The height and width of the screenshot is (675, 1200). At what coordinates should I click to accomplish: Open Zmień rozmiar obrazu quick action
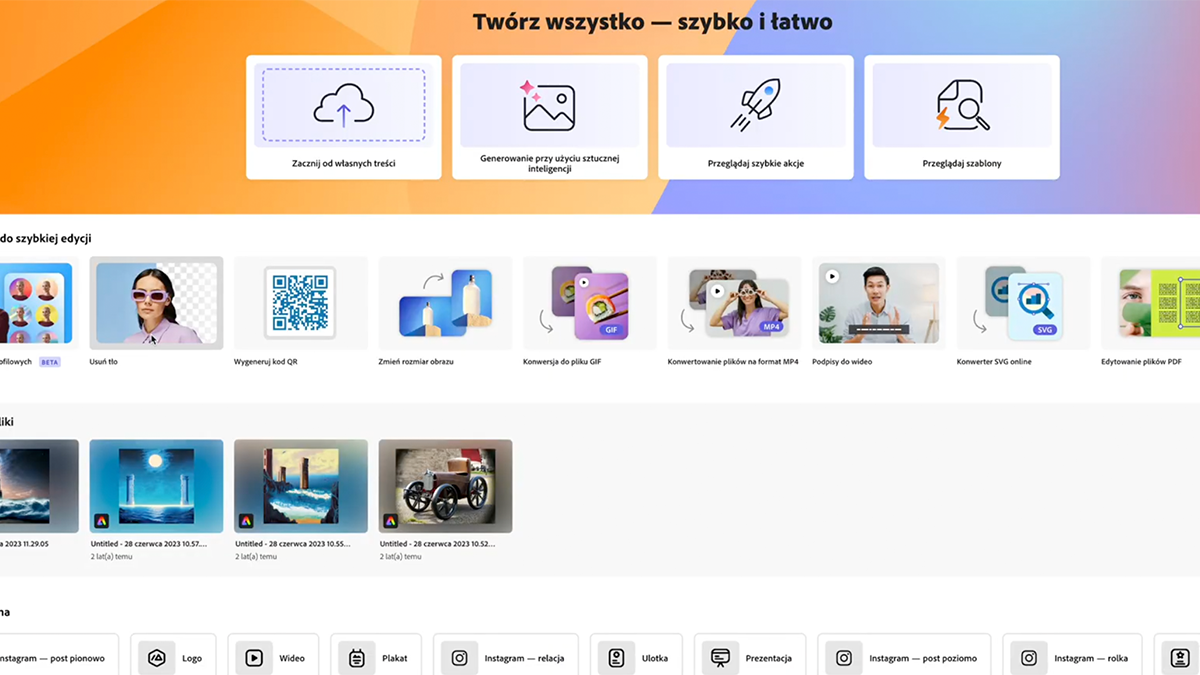pos(445,303)
